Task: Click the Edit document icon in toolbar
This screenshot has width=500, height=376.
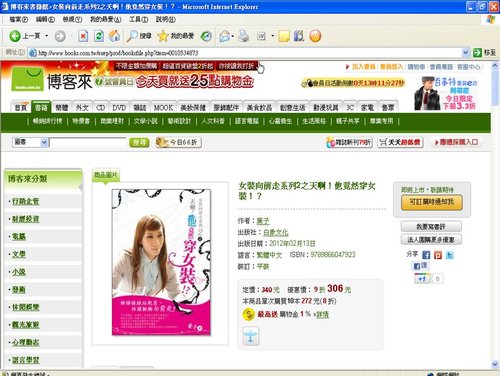Action: pyautogui.click(x=261, y=36)
